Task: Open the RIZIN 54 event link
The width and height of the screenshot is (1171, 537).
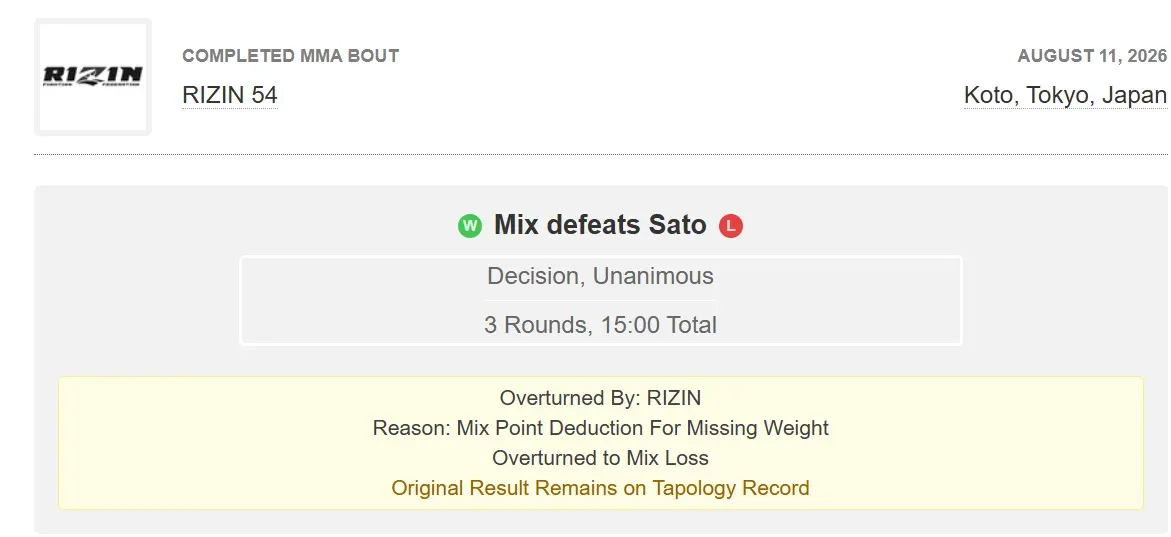Action: click(x=230, y=96)
